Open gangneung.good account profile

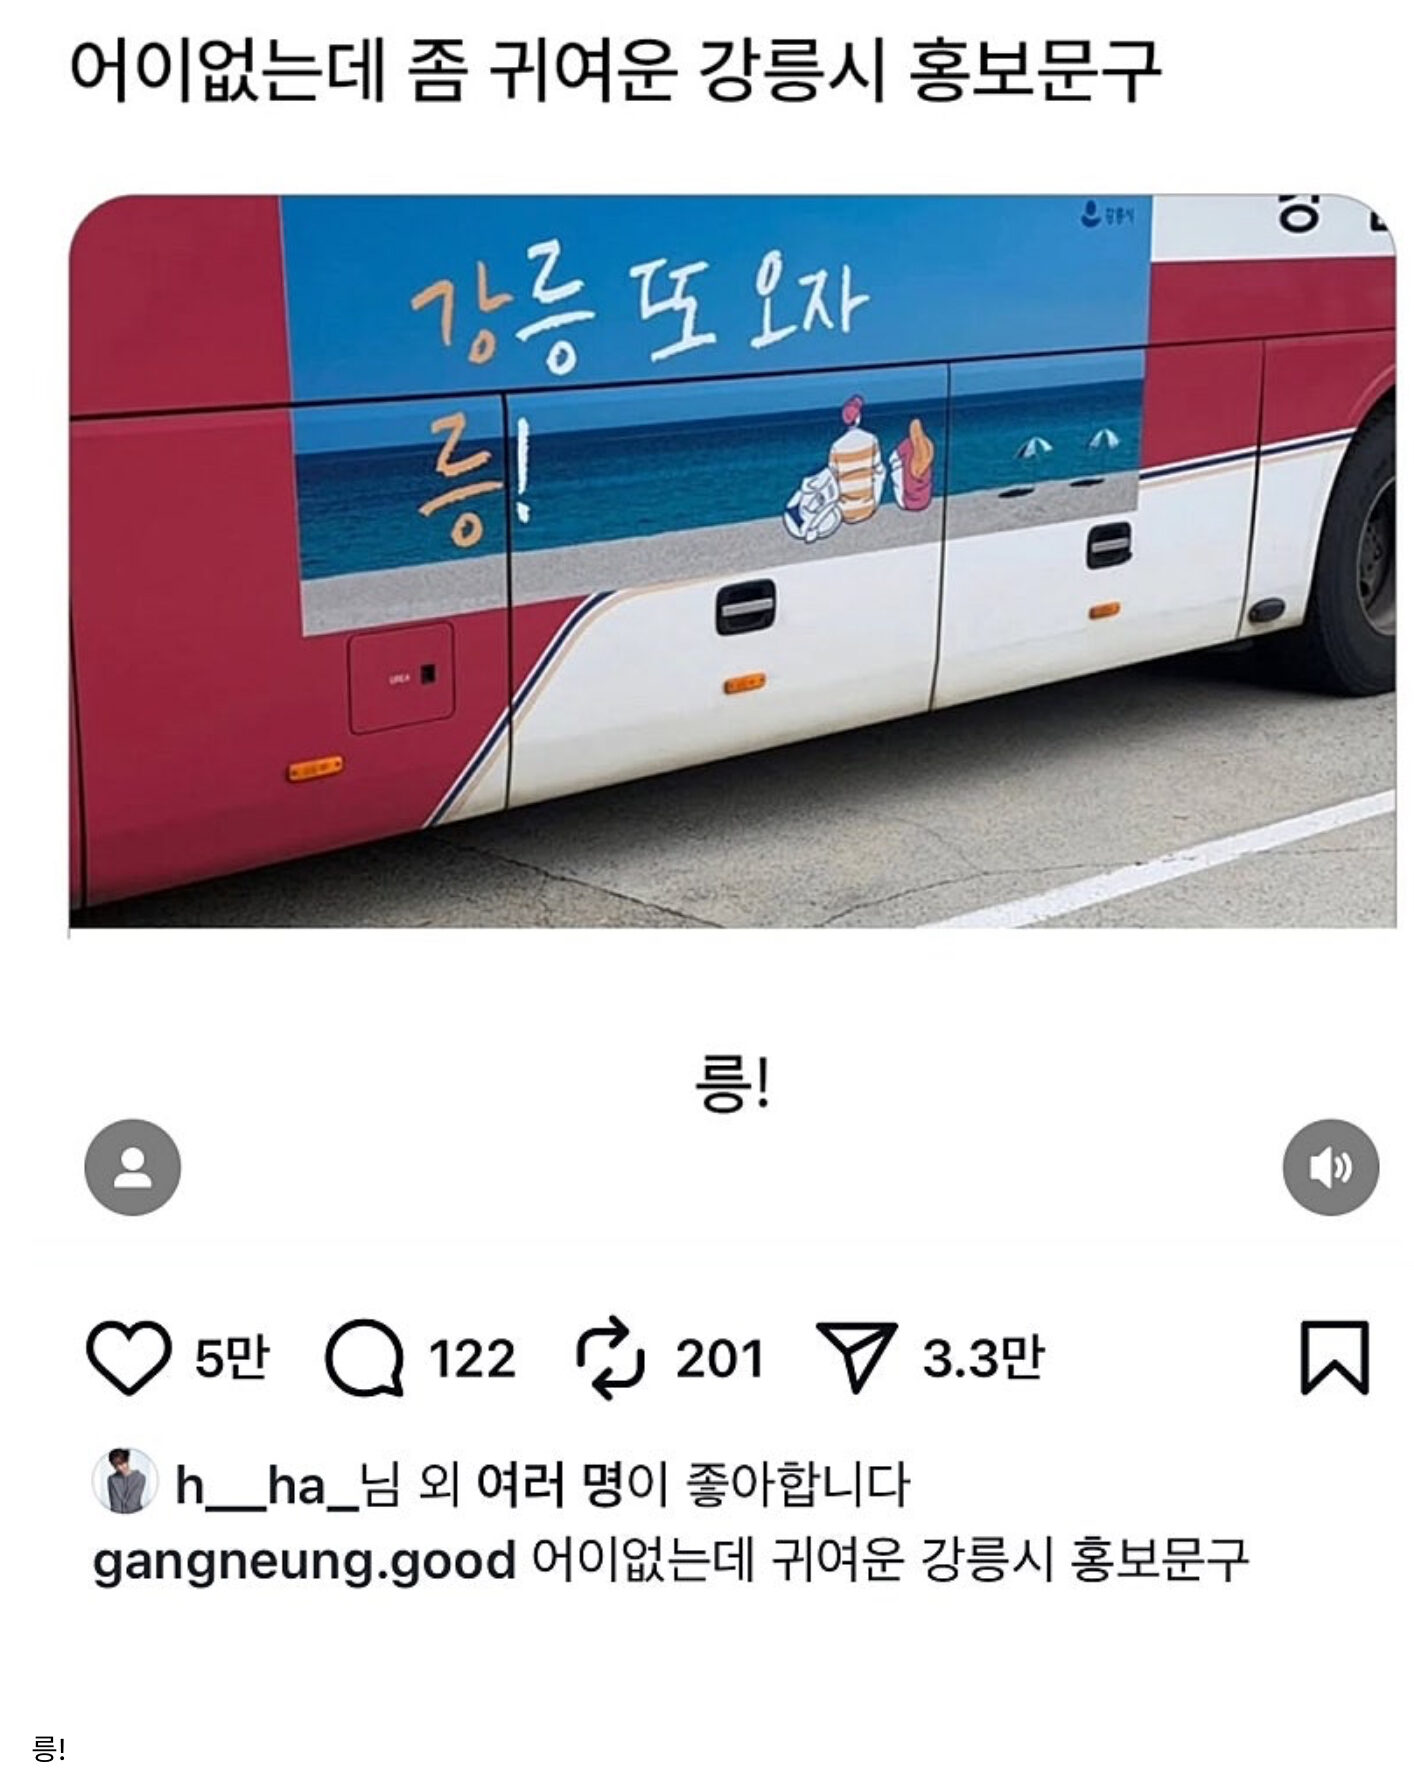304,1560
